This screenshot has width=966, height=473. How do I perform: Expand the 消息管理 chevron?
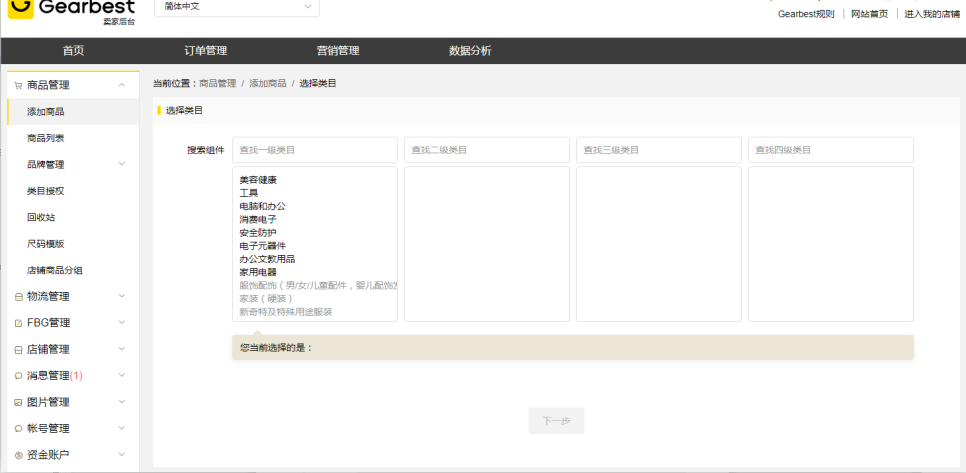(121, 376)
